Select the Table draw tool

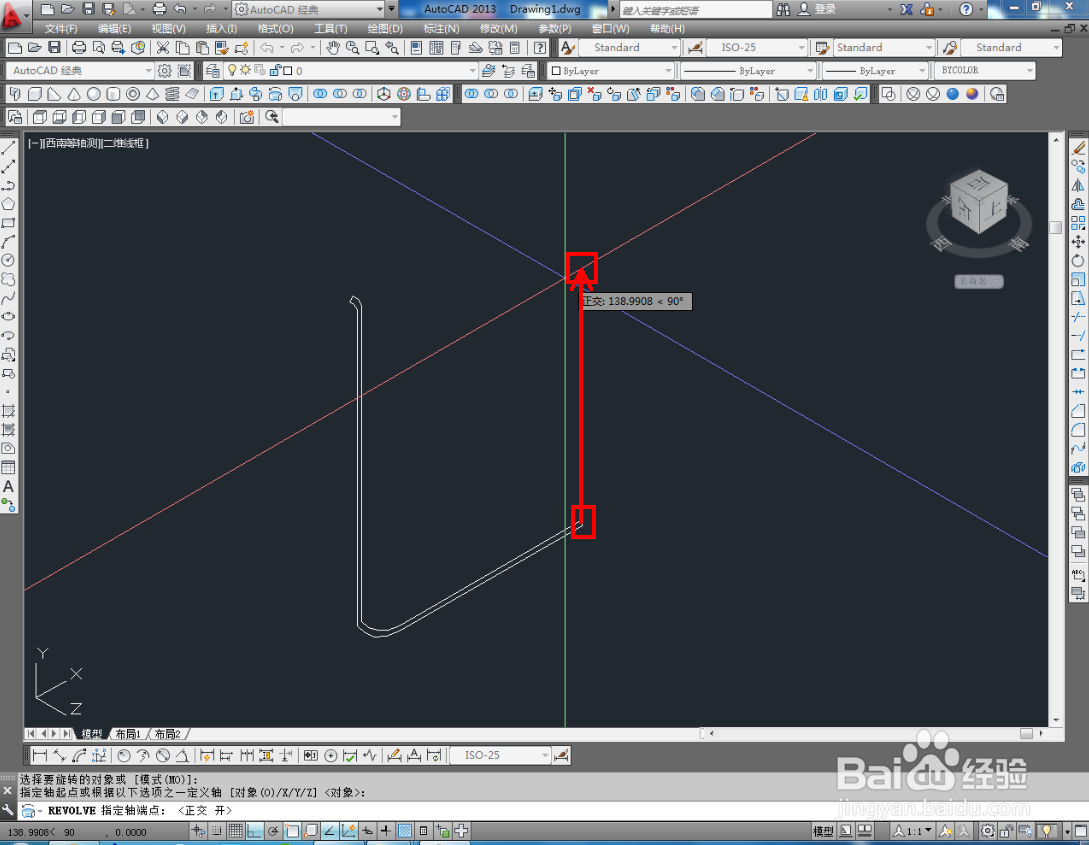click(x=8, y=467)
